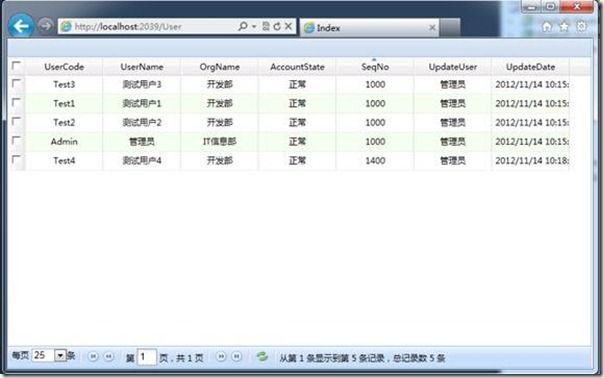Viewport: 604px width, 378px height.
Task: Go to the previous page in pager
Action: click(x=109, y=356)
